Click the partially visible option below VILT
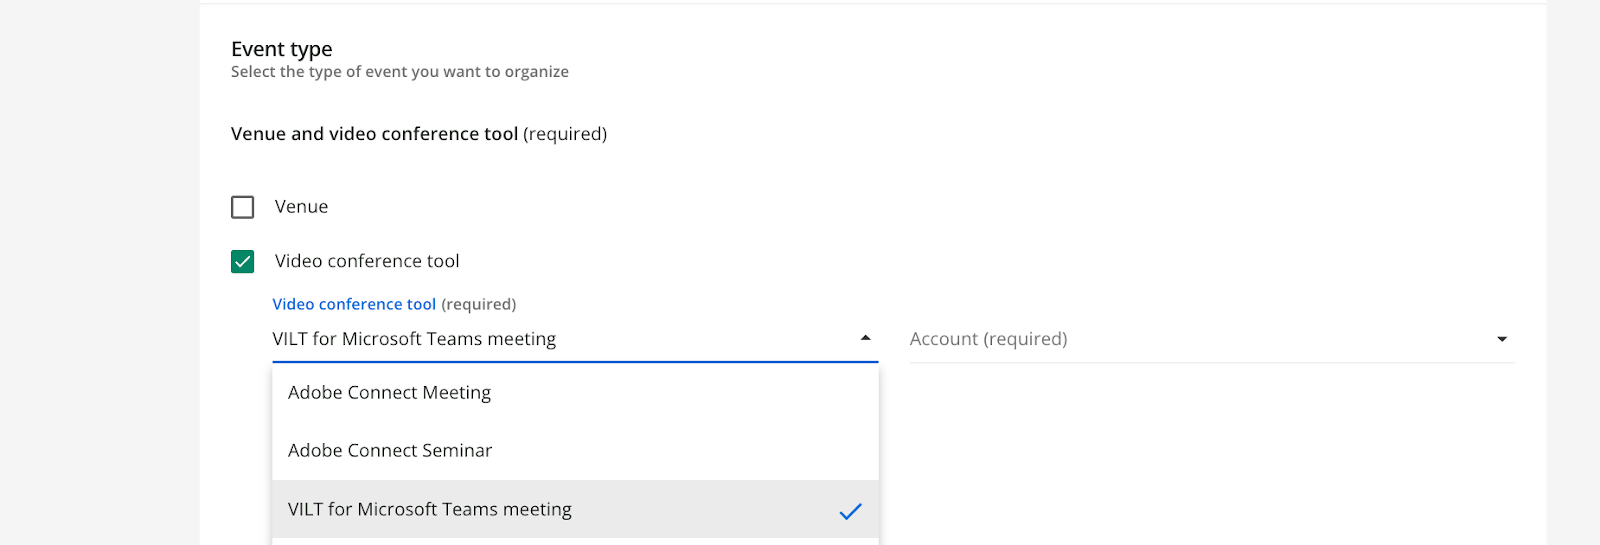Viewport: 1600px width, 545px height. [575, 541]
